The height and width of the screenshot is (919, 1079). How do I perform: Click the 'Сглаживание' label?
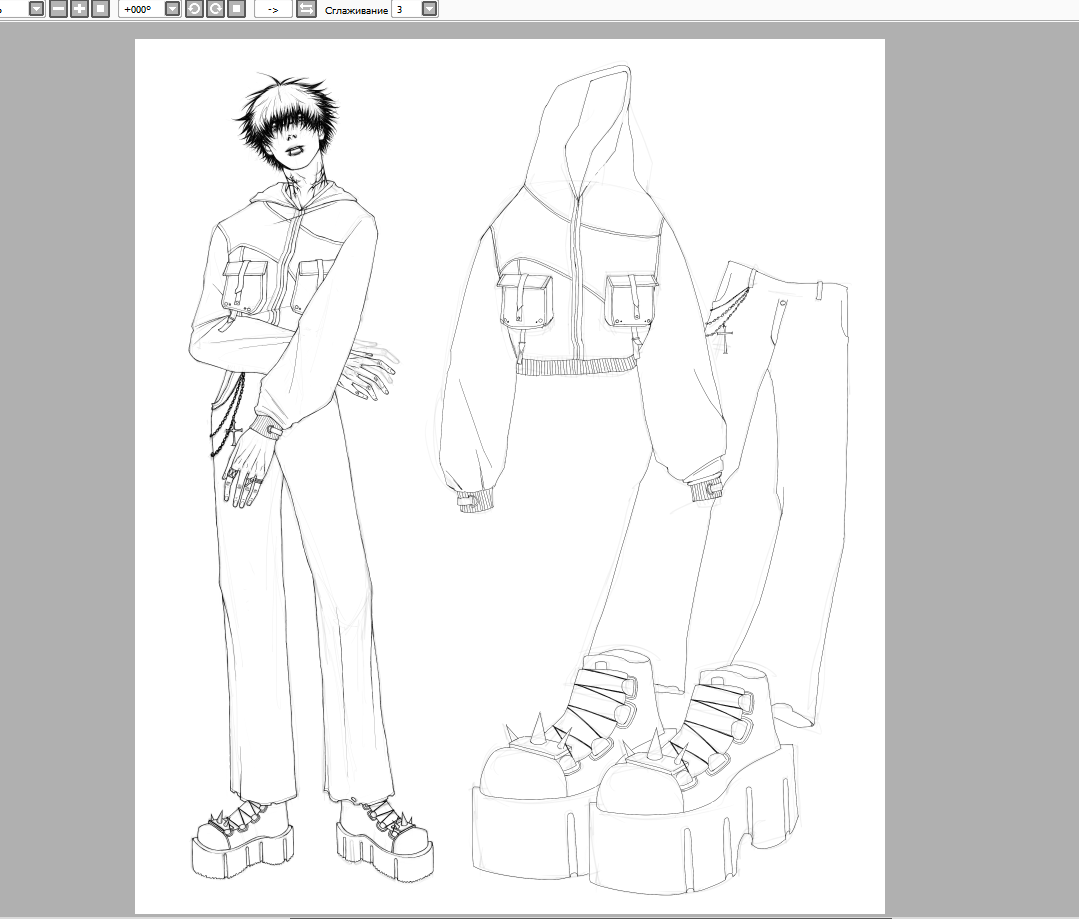click(x=356, y=10)
